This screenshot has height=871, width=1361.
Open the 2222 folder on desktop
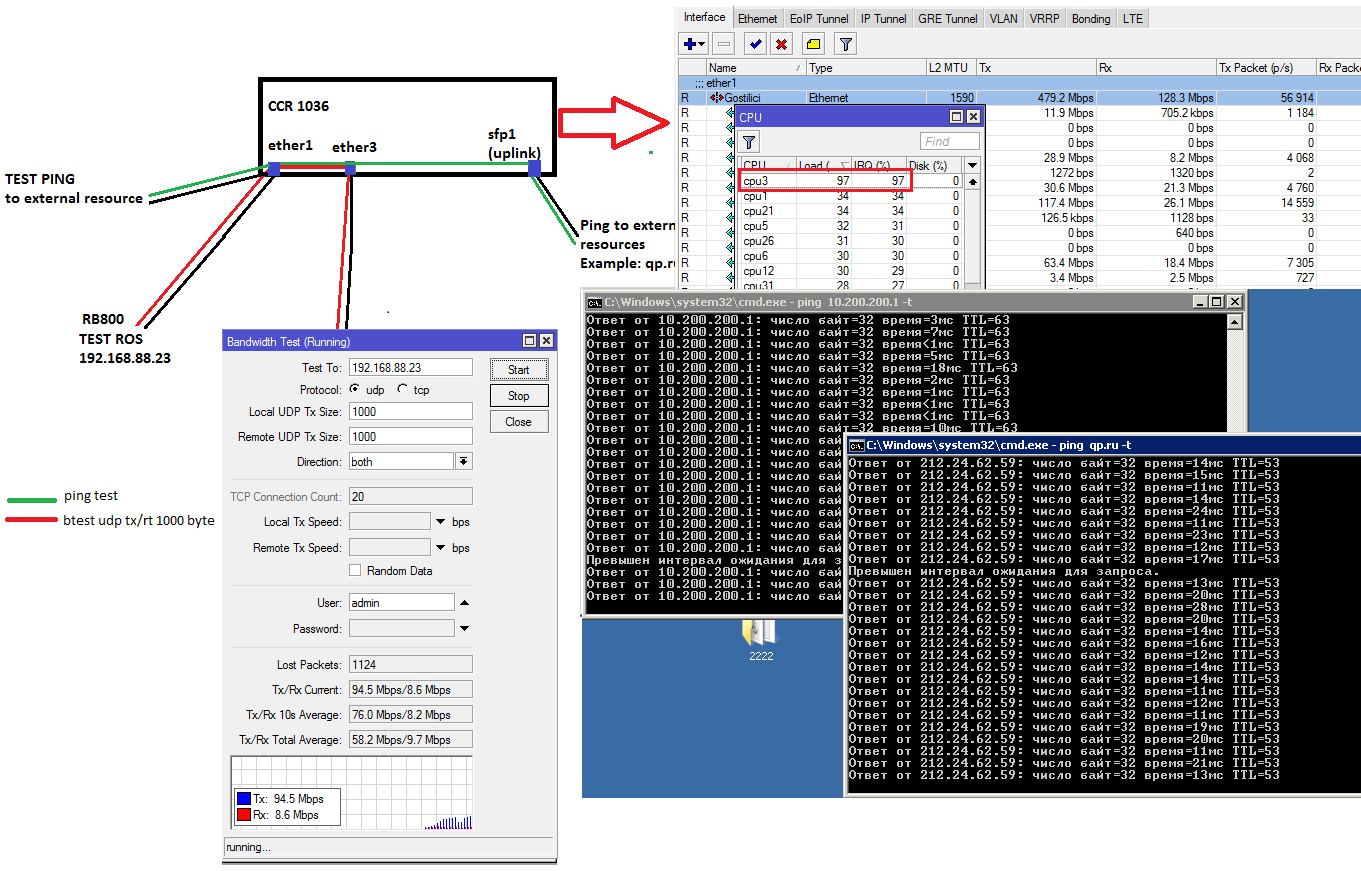(x=760, y=633)
